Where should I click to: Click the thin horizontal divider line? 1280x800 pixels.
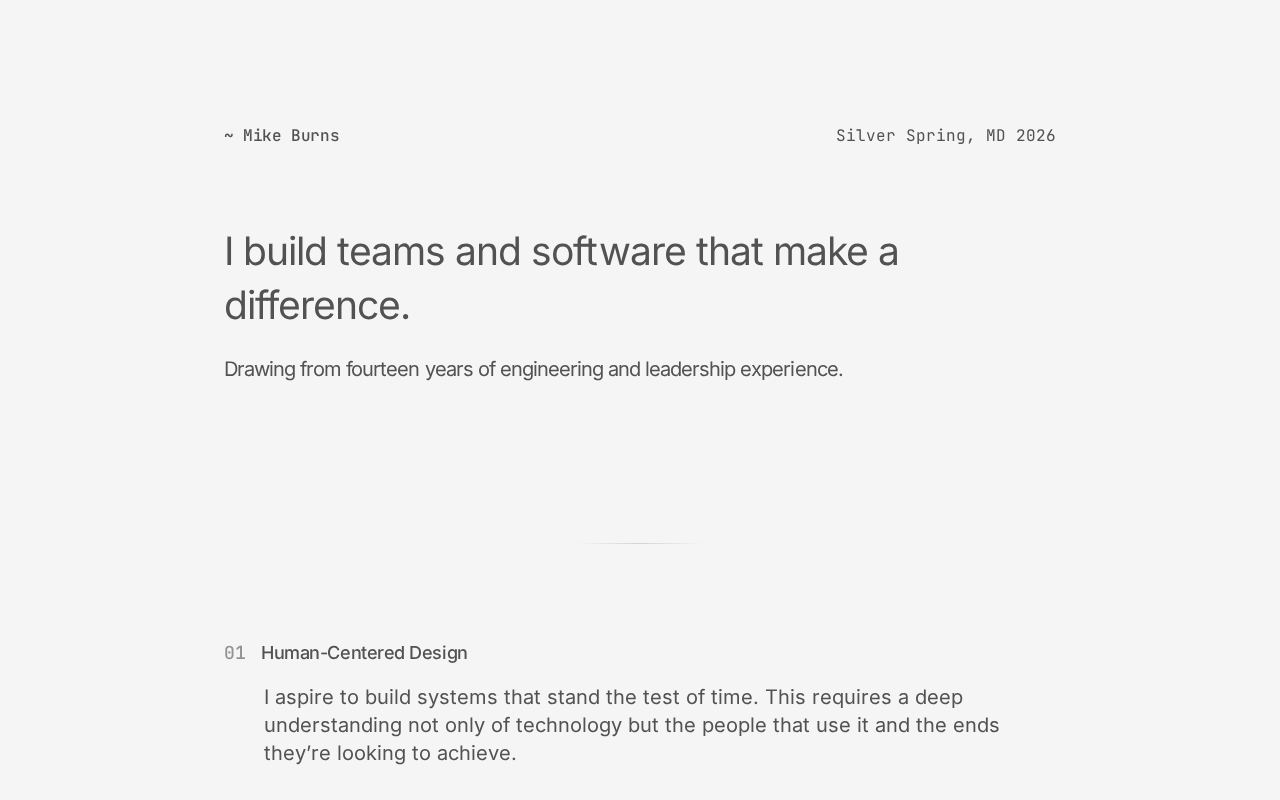point(640,543)
